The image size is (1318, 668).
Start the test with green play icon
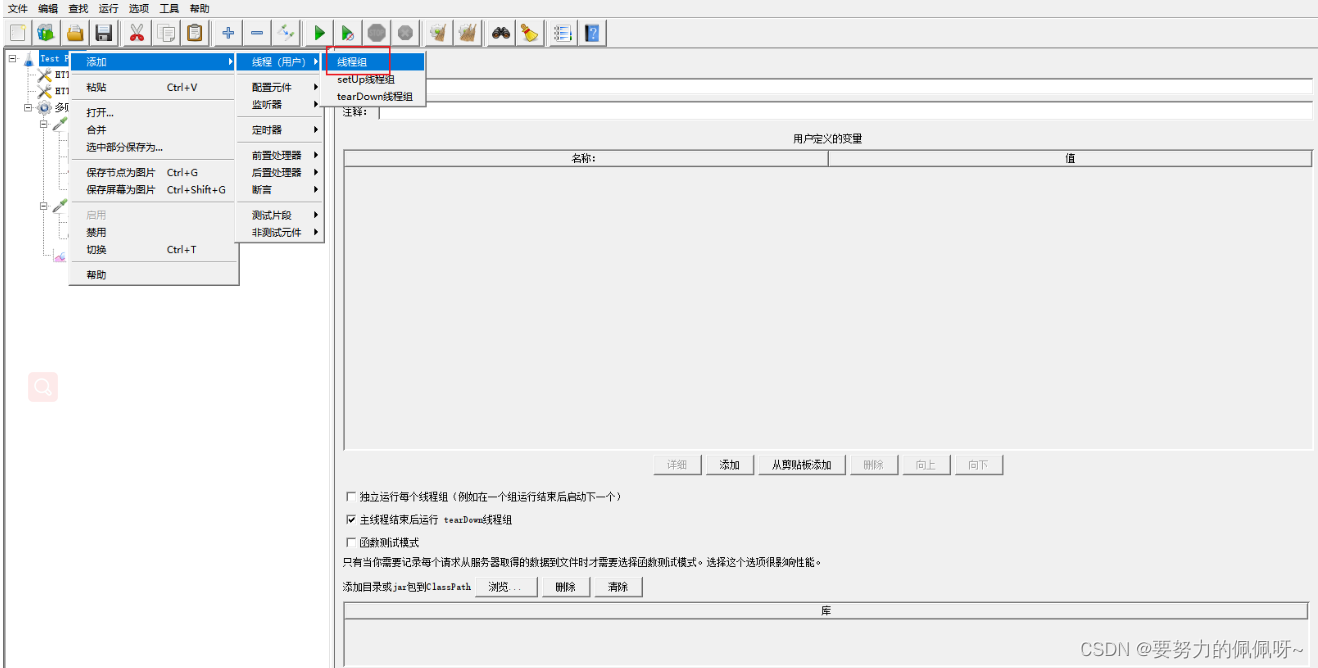(319, 33)
